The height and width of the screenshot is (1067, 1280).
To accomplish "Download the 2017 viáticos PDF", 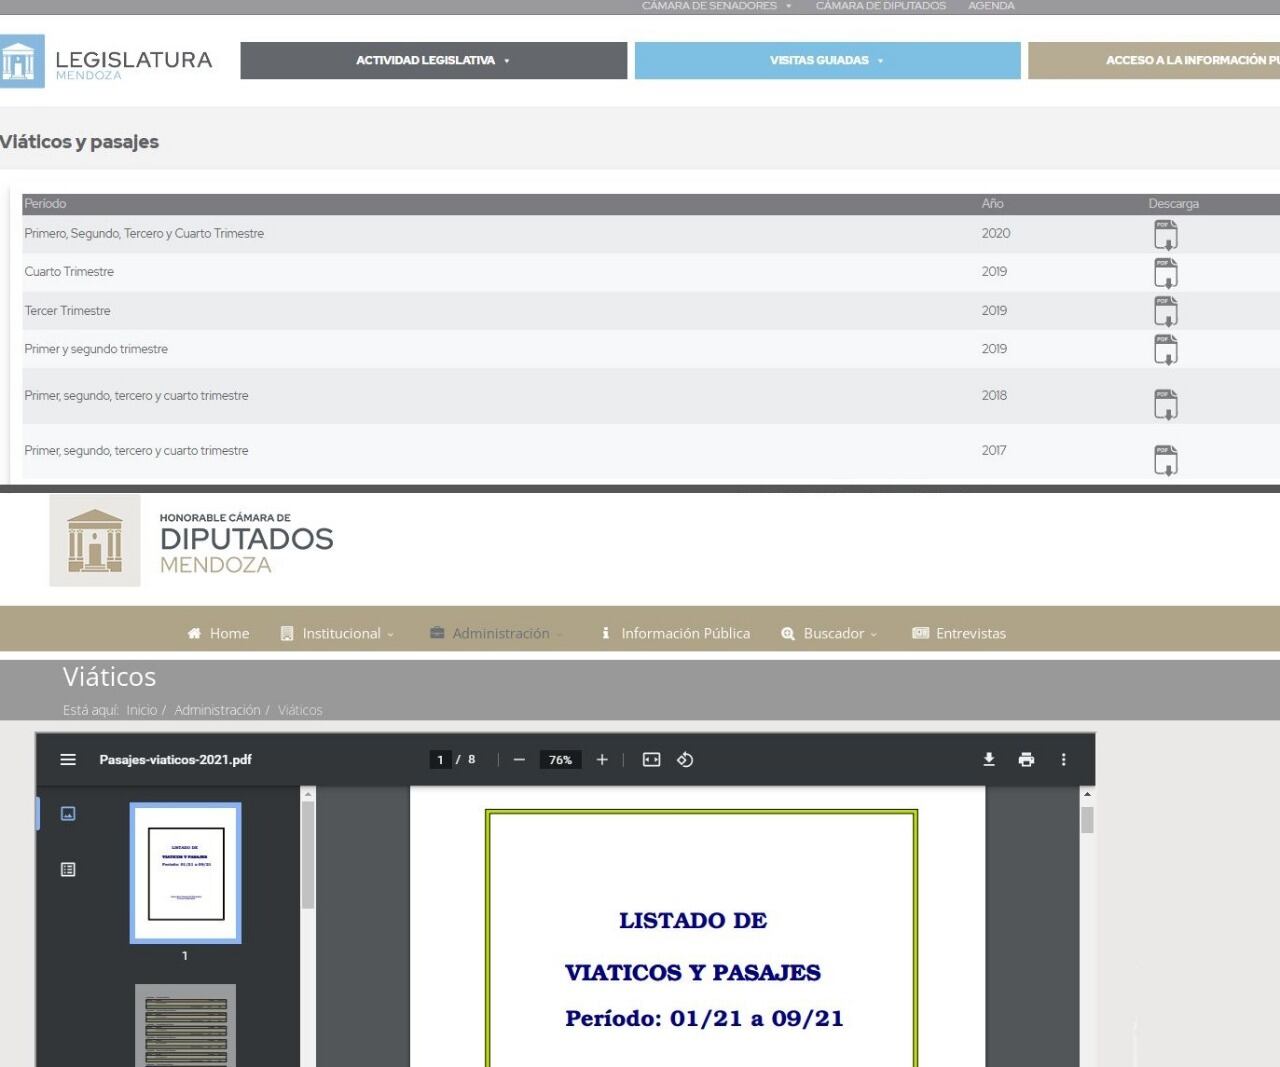I will tap(1166, 460).
